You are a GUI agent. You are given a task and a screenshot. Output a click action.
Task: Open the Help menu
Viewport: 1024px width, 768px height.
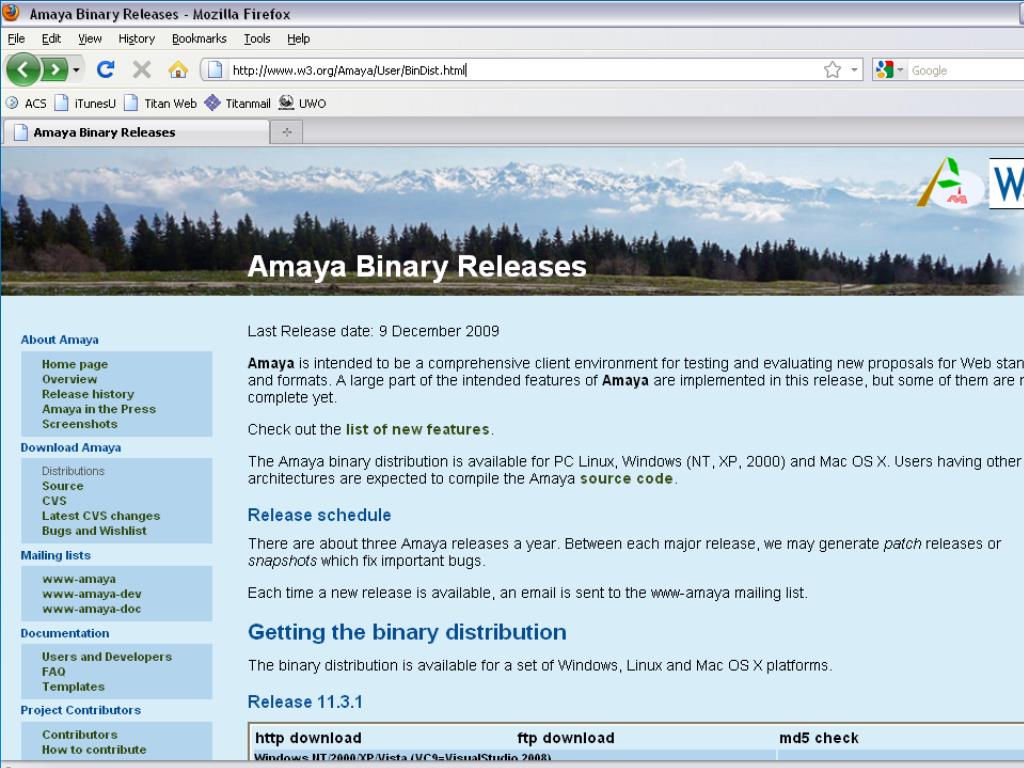coord(298,39)
